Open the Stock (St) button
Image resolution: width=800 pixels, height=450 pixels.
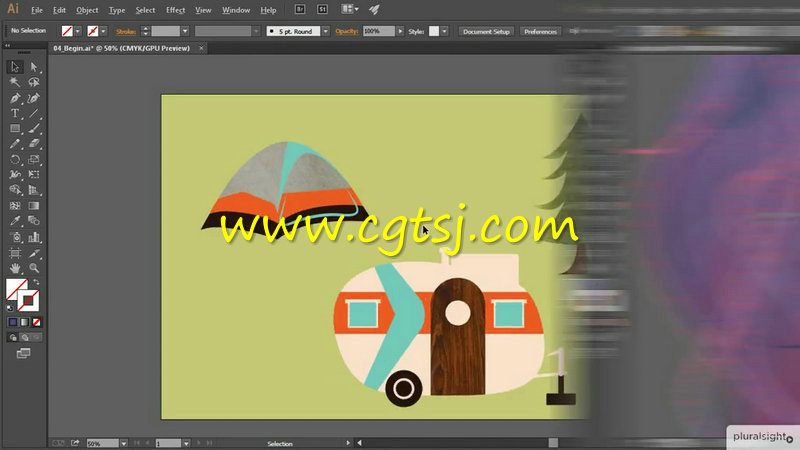click(322, 9)
